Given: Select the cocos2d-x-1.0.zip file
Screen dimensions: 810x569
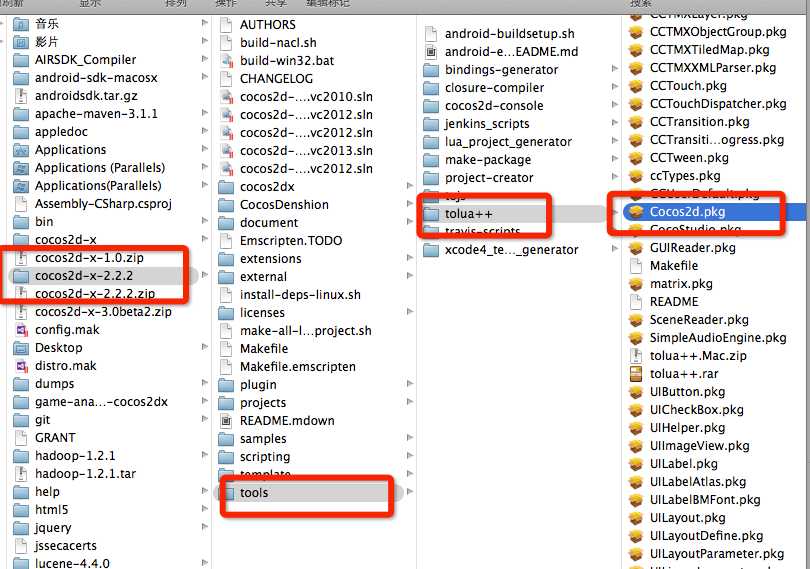Looking at the screenshot, I should coord(89,258).
